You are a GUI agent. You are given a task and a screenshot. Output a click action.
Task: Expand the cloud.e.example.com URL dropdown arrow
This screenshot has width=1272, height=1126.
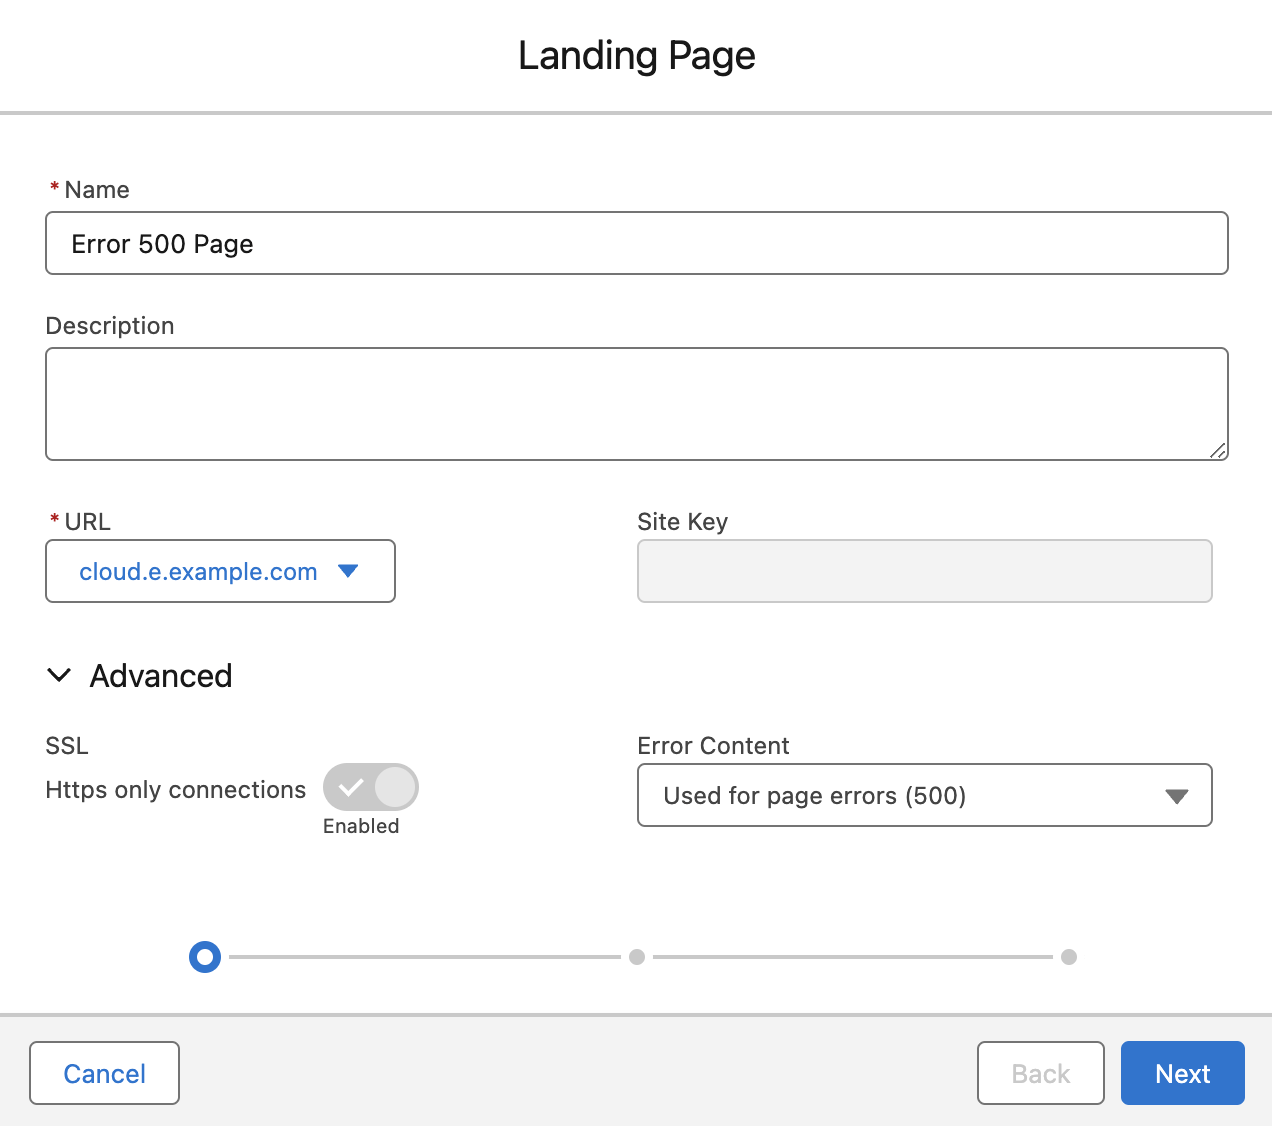348,571
